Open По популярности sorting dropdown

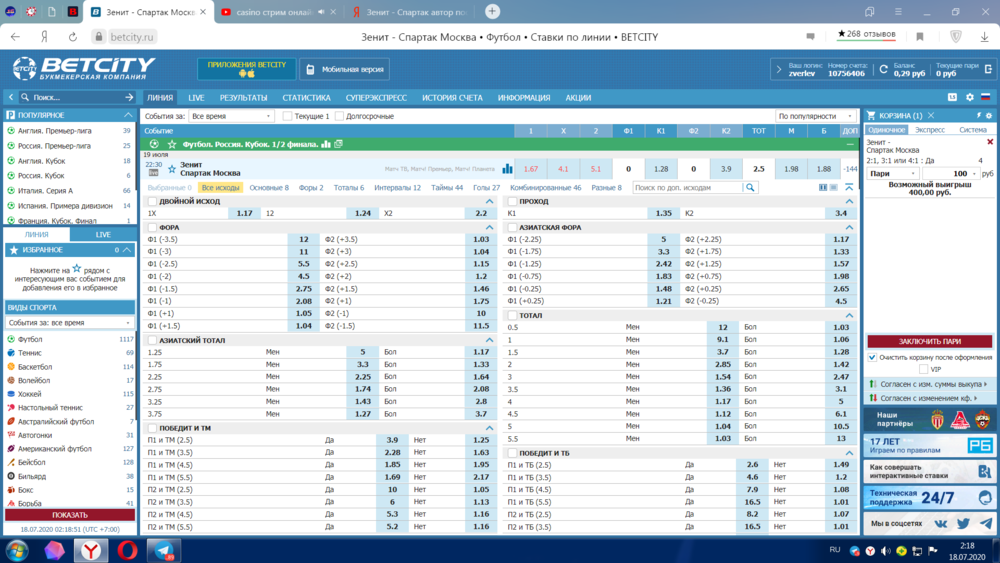click(815, 116)
